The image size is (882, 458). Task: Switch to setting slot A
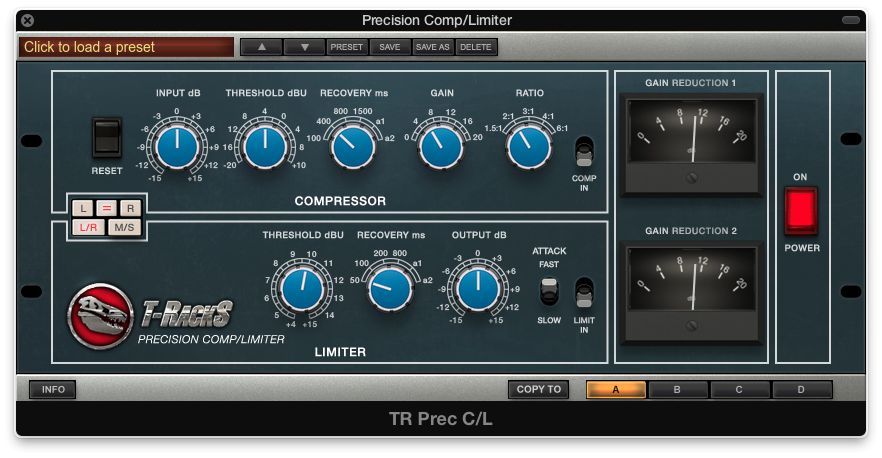click(616, 389)
